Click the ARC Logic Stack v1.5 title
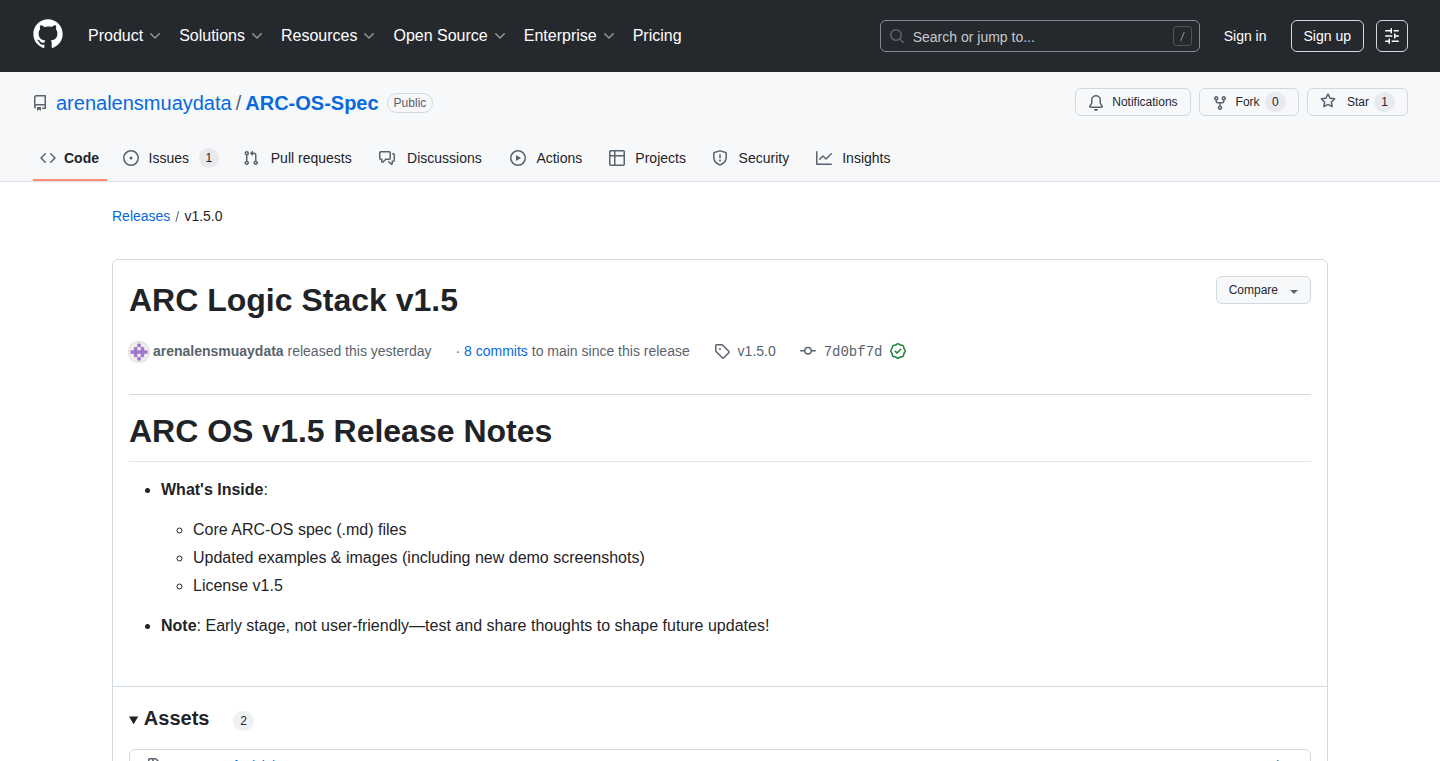The height and width of the screenshot is (761, 1440). point(294,300)
